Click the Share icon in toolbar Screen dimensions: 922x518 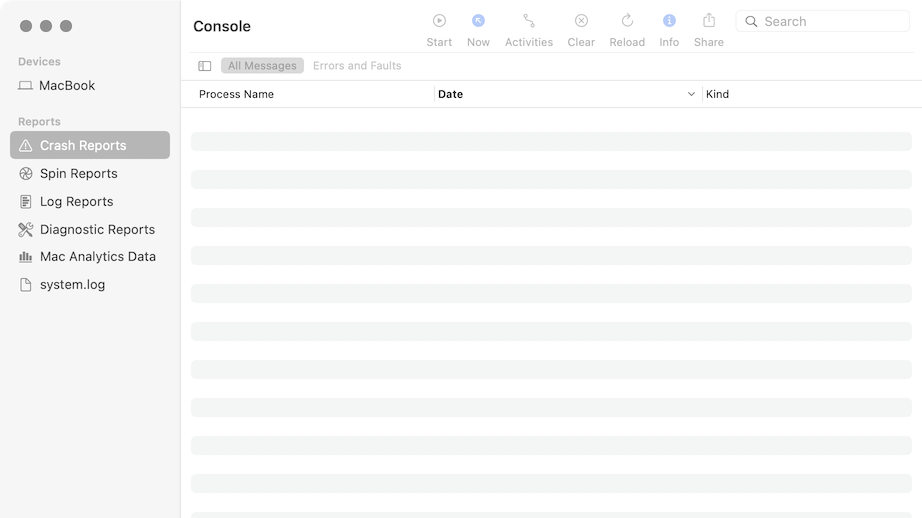pos(709,21)
